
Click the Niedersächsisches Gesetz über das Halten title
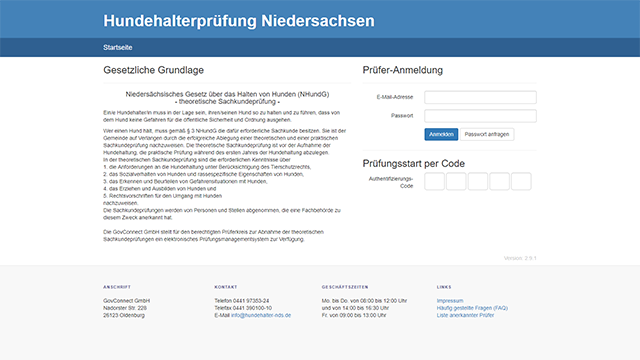(227, 98)
